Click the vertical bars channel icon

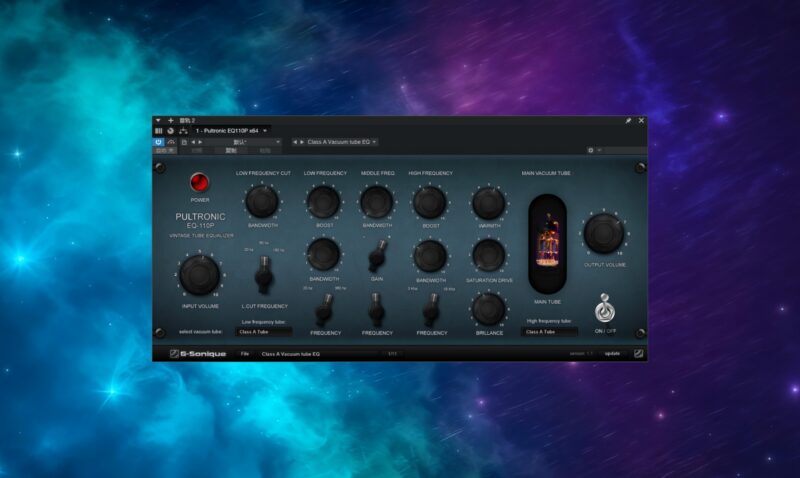[x=159, y=131]
